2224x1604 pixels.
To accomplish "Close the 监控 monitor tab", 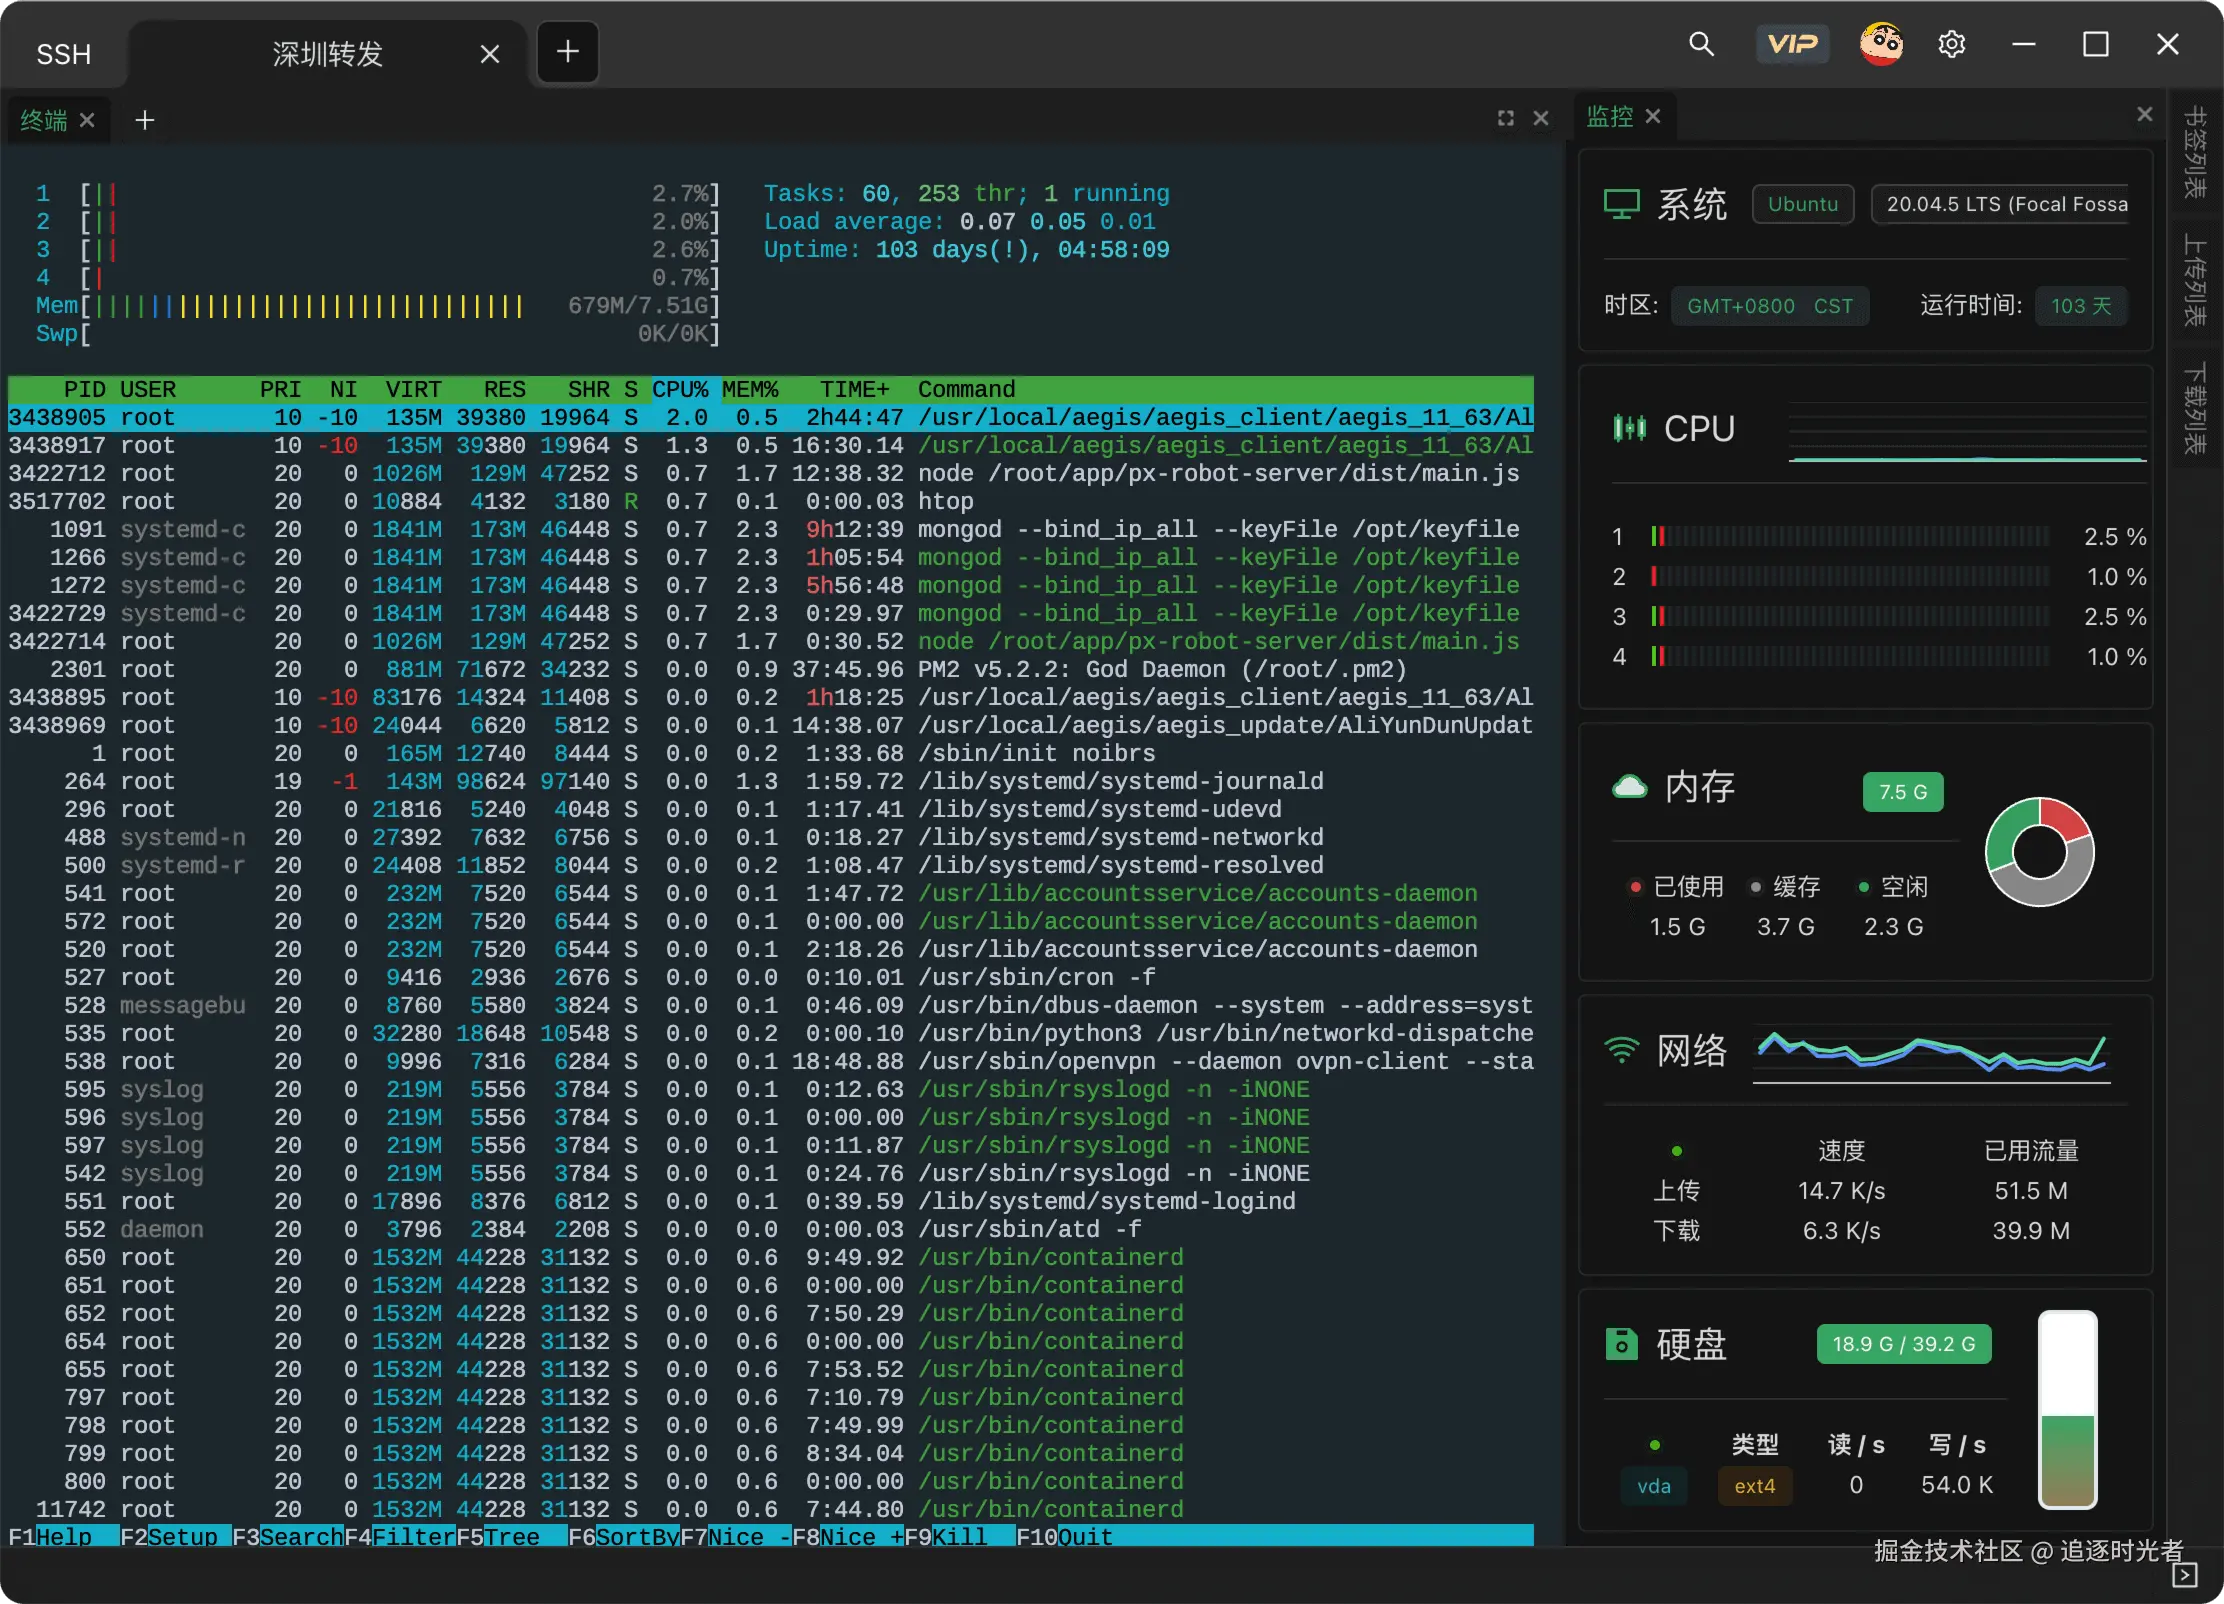I will click(1653, 116).
